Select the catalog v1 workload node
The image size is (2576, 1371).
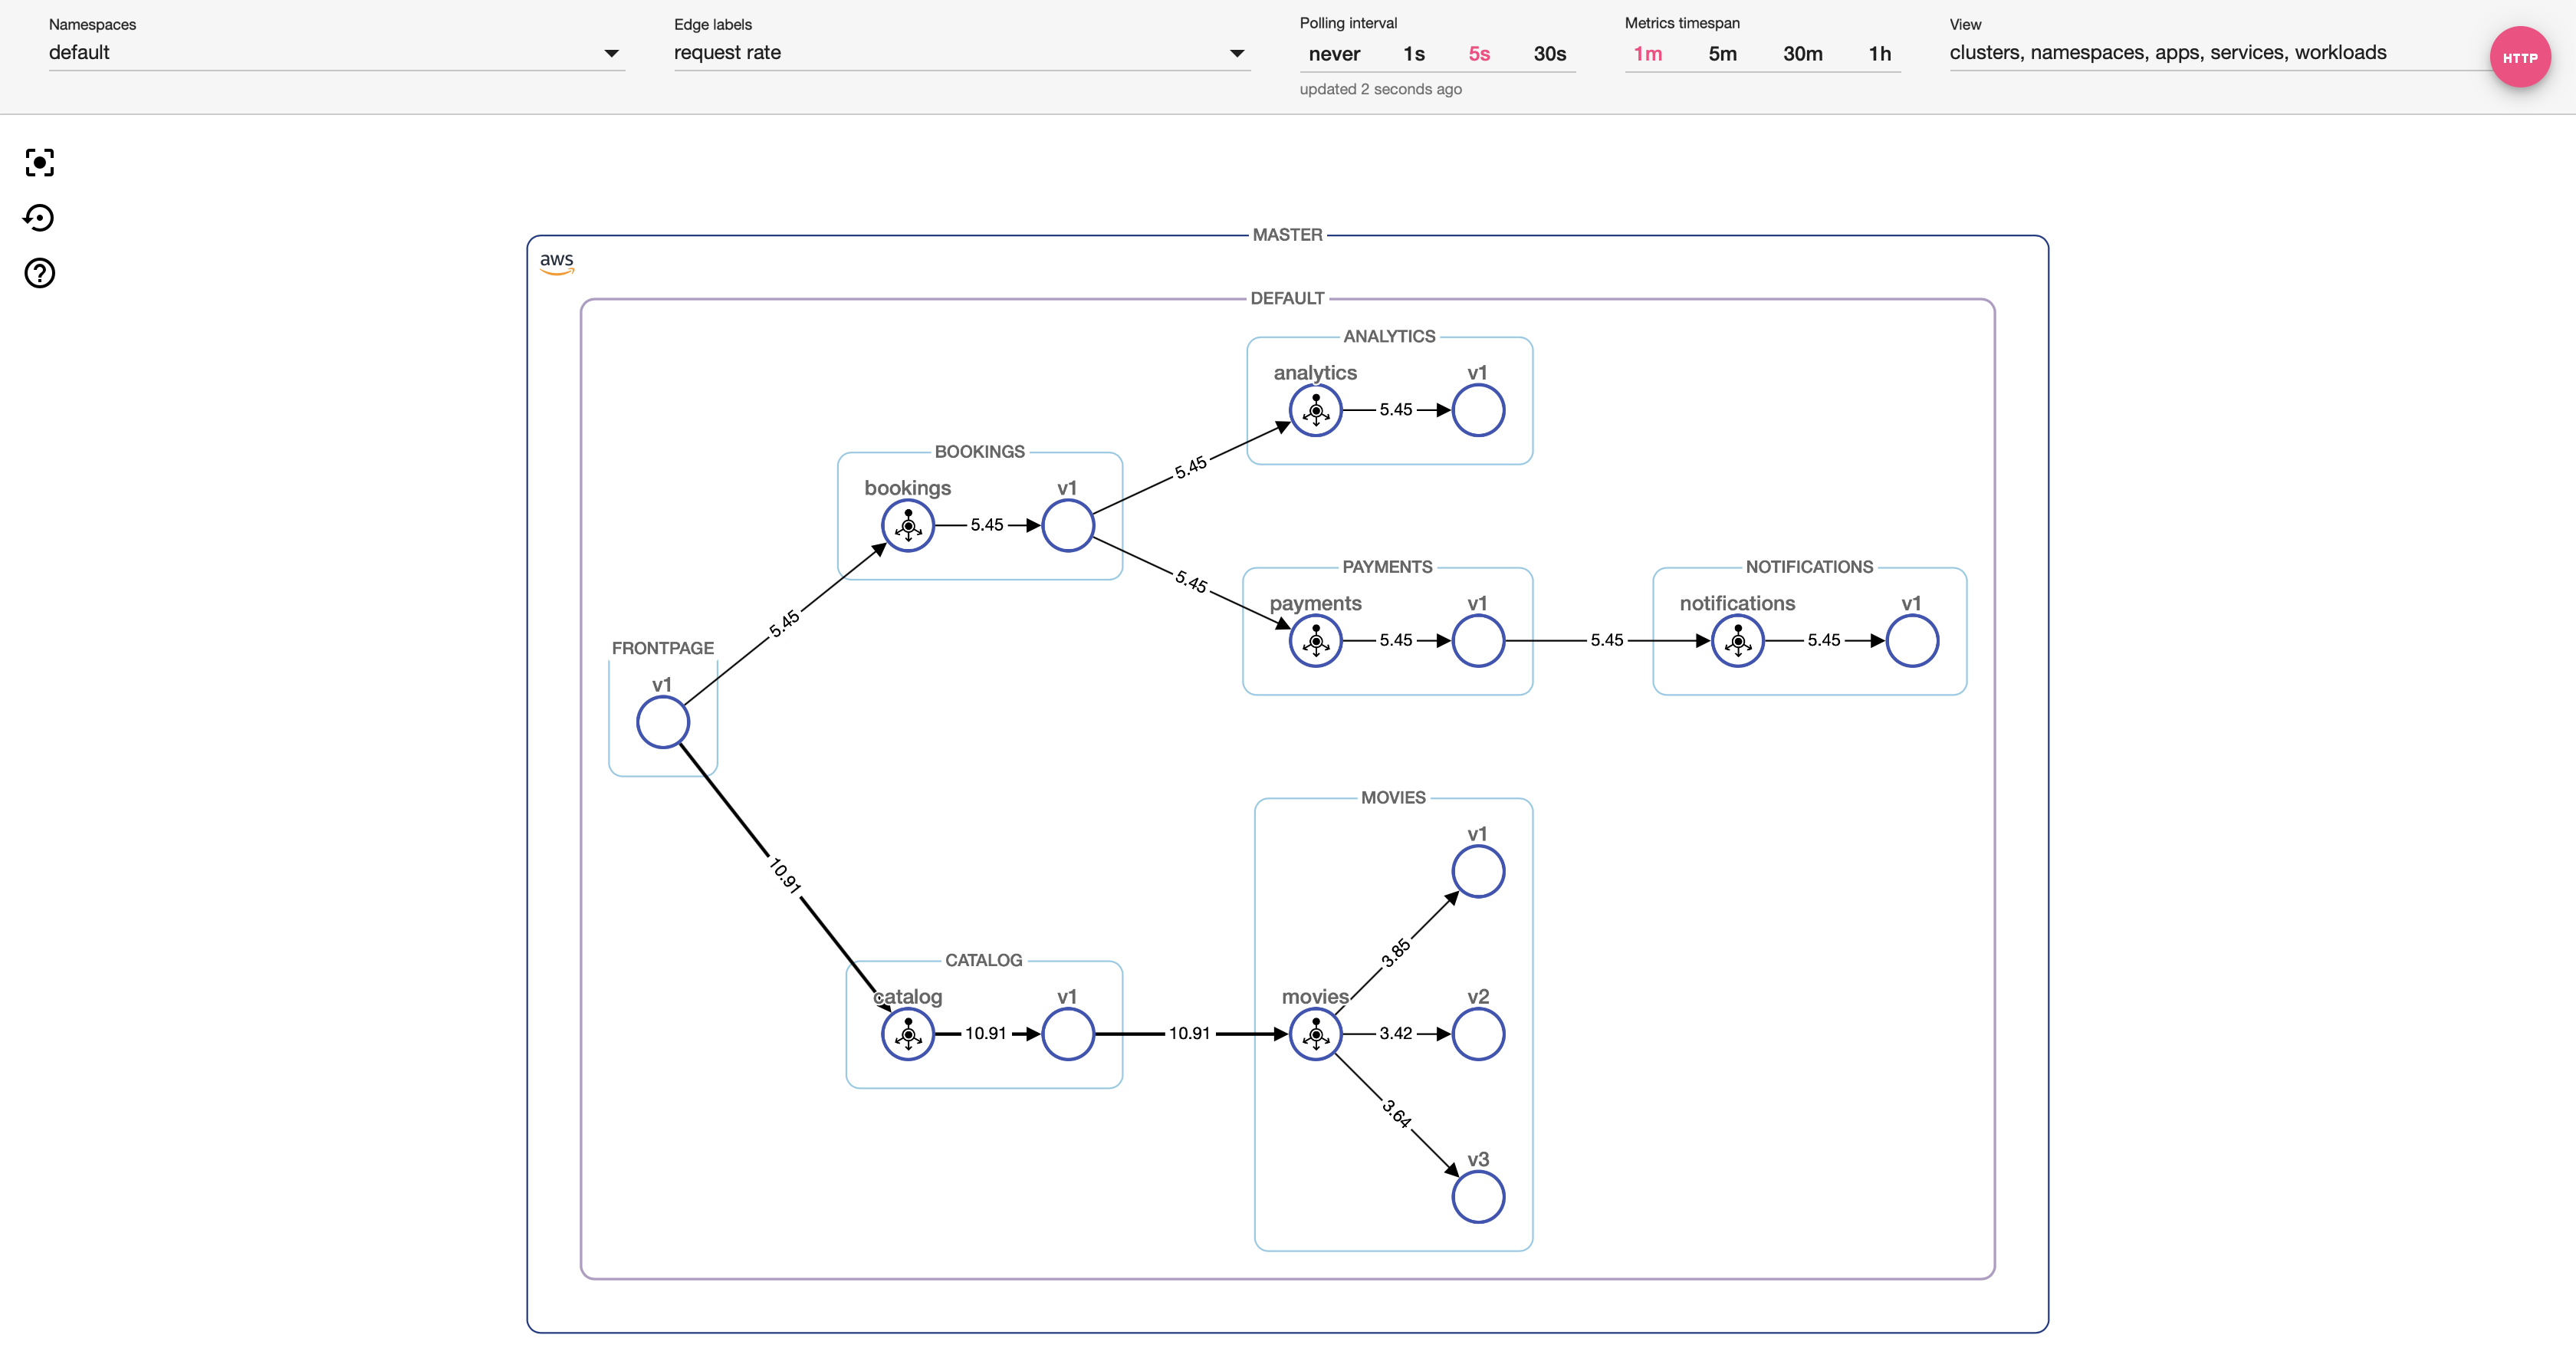[x=1068, y=1034]
